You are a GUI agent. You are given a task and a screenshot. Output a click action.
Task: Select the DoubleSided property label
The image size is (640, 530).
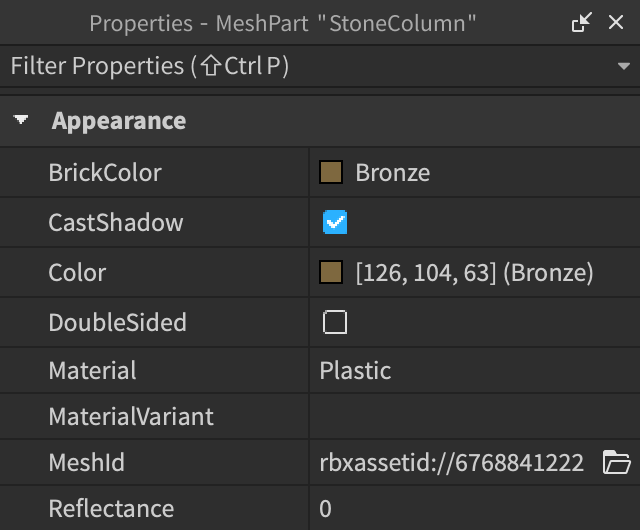[x=118, y=323]
